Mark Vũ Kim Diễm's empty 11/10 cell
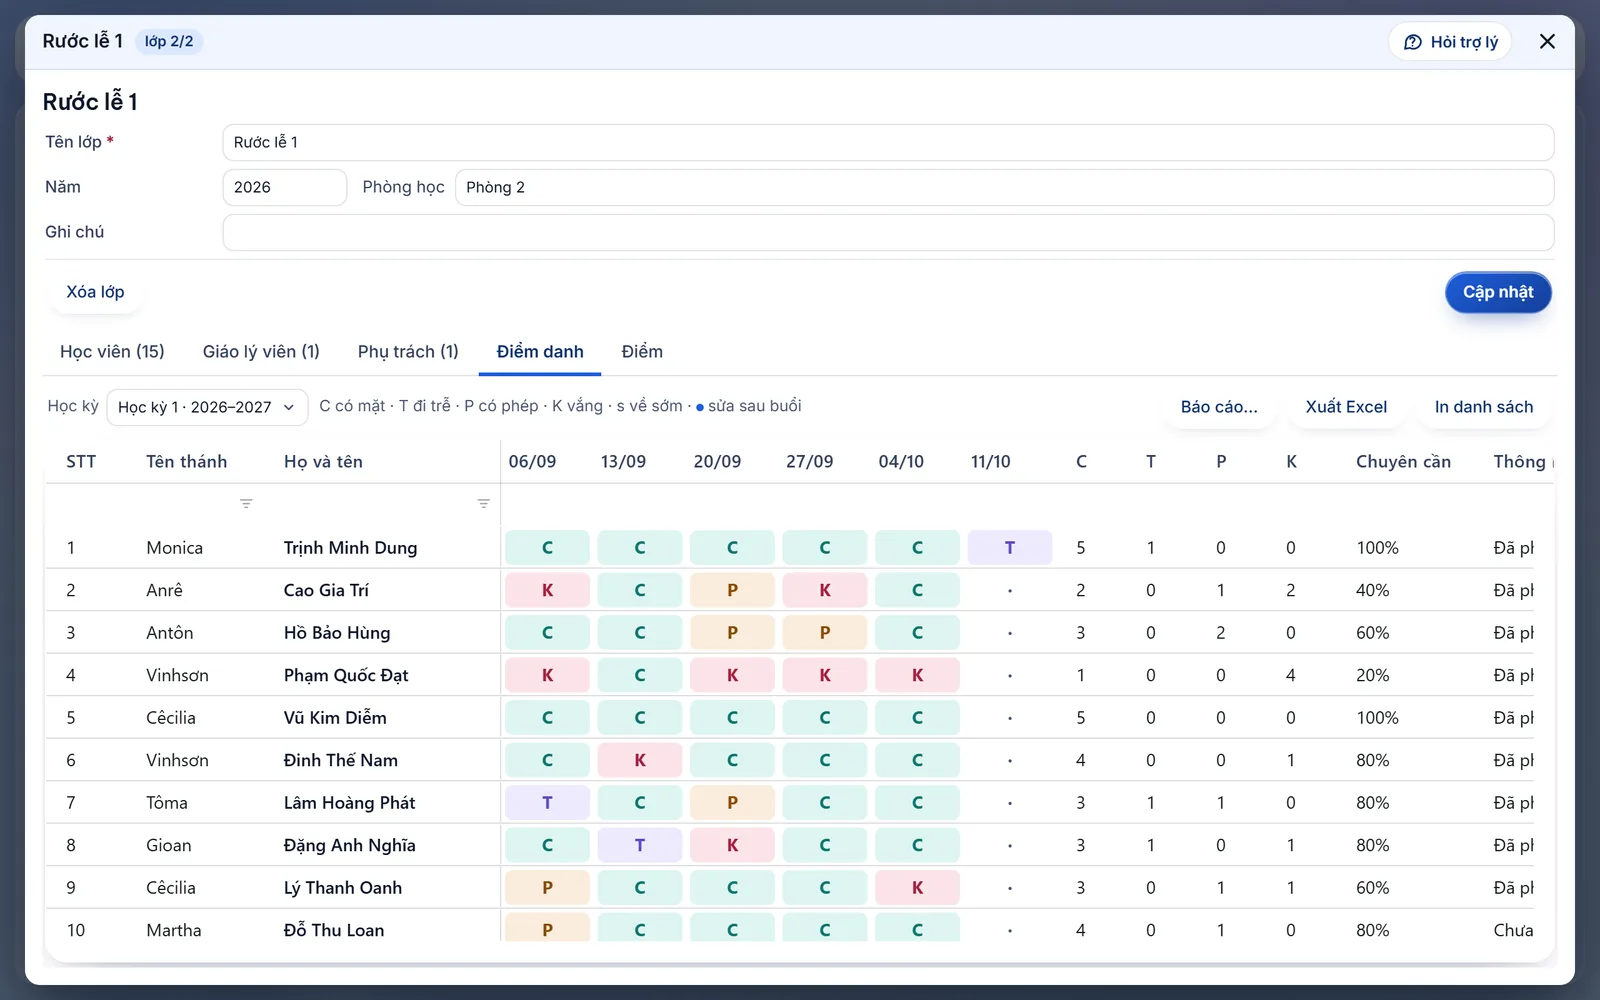Image resolution: width=1600 pixels, height=1000 pixels. coord(1010,718)
